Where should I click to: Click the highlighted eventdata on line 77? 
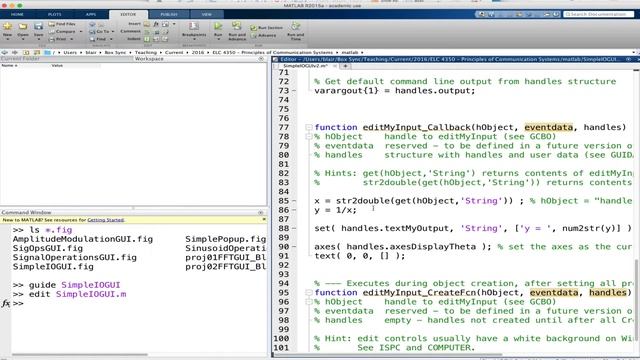pos(549,127)
